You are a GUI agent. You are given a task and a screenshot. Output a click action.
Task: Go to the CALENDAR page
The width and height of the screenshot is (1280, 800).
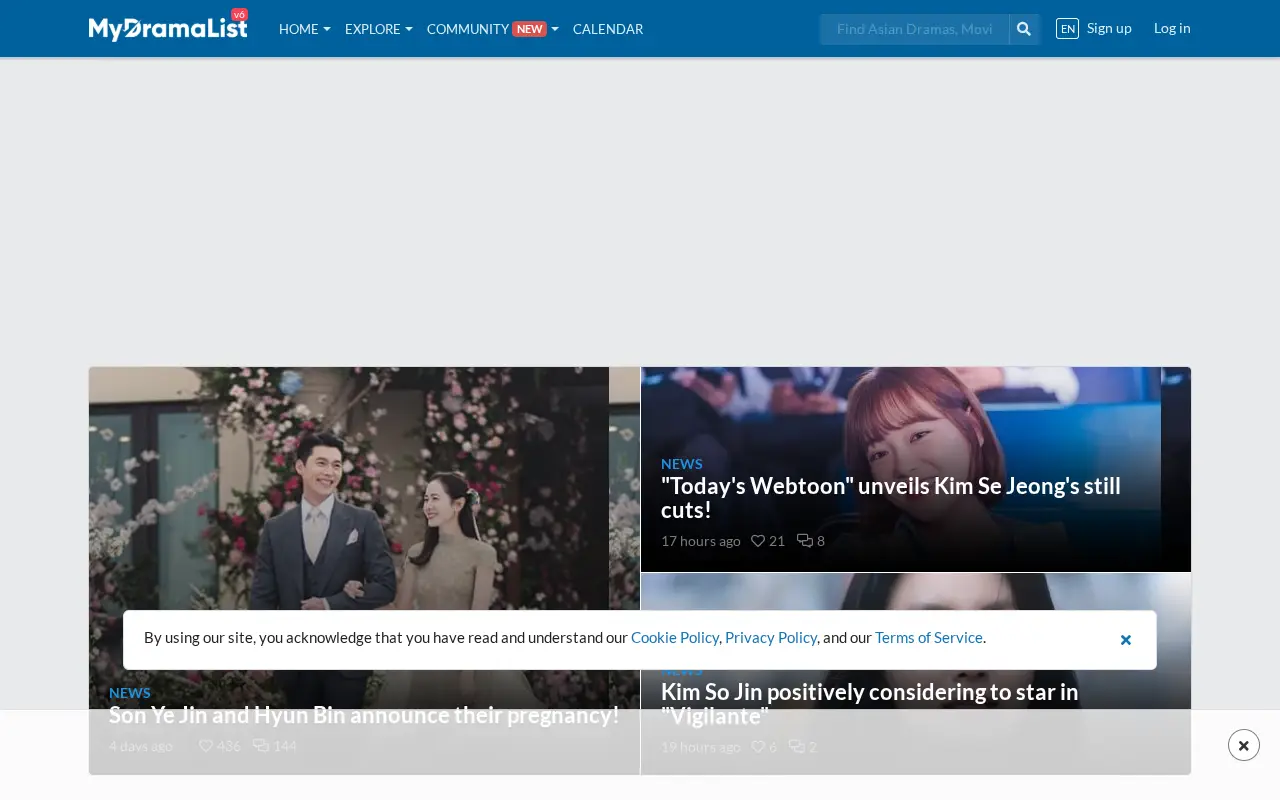click(608, 29)
